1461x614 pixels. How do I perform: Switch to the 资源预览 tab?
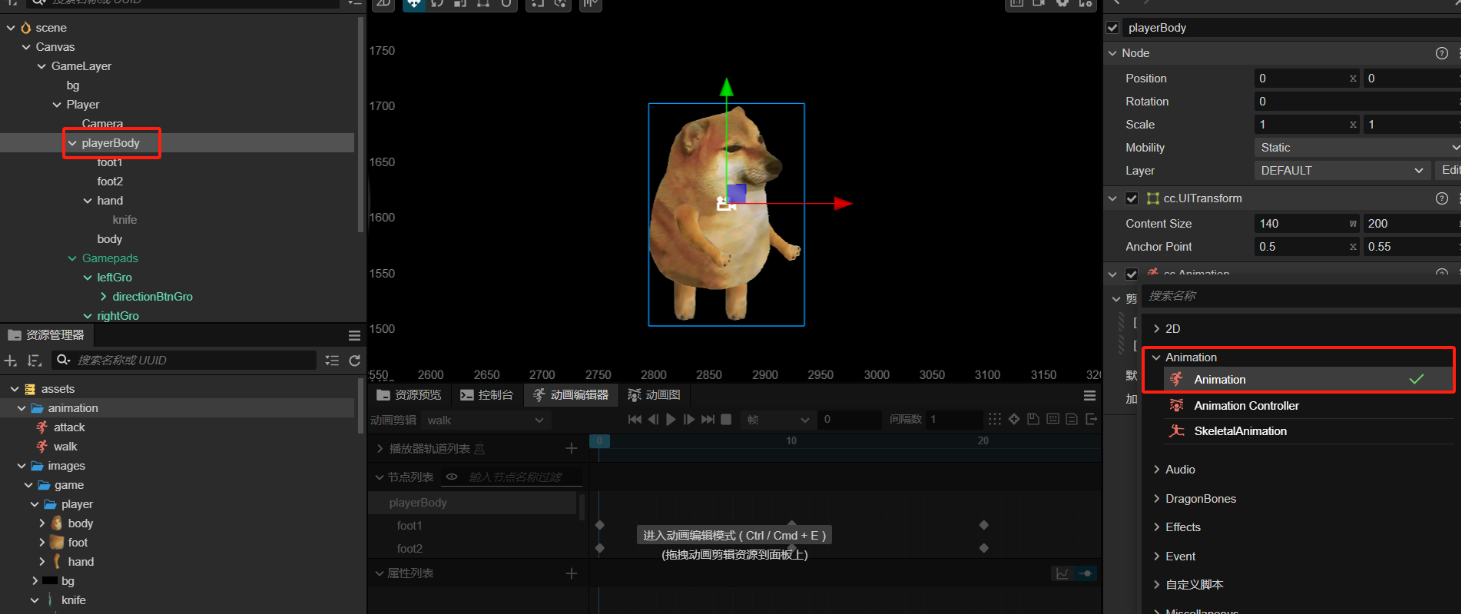click(409, 395)
